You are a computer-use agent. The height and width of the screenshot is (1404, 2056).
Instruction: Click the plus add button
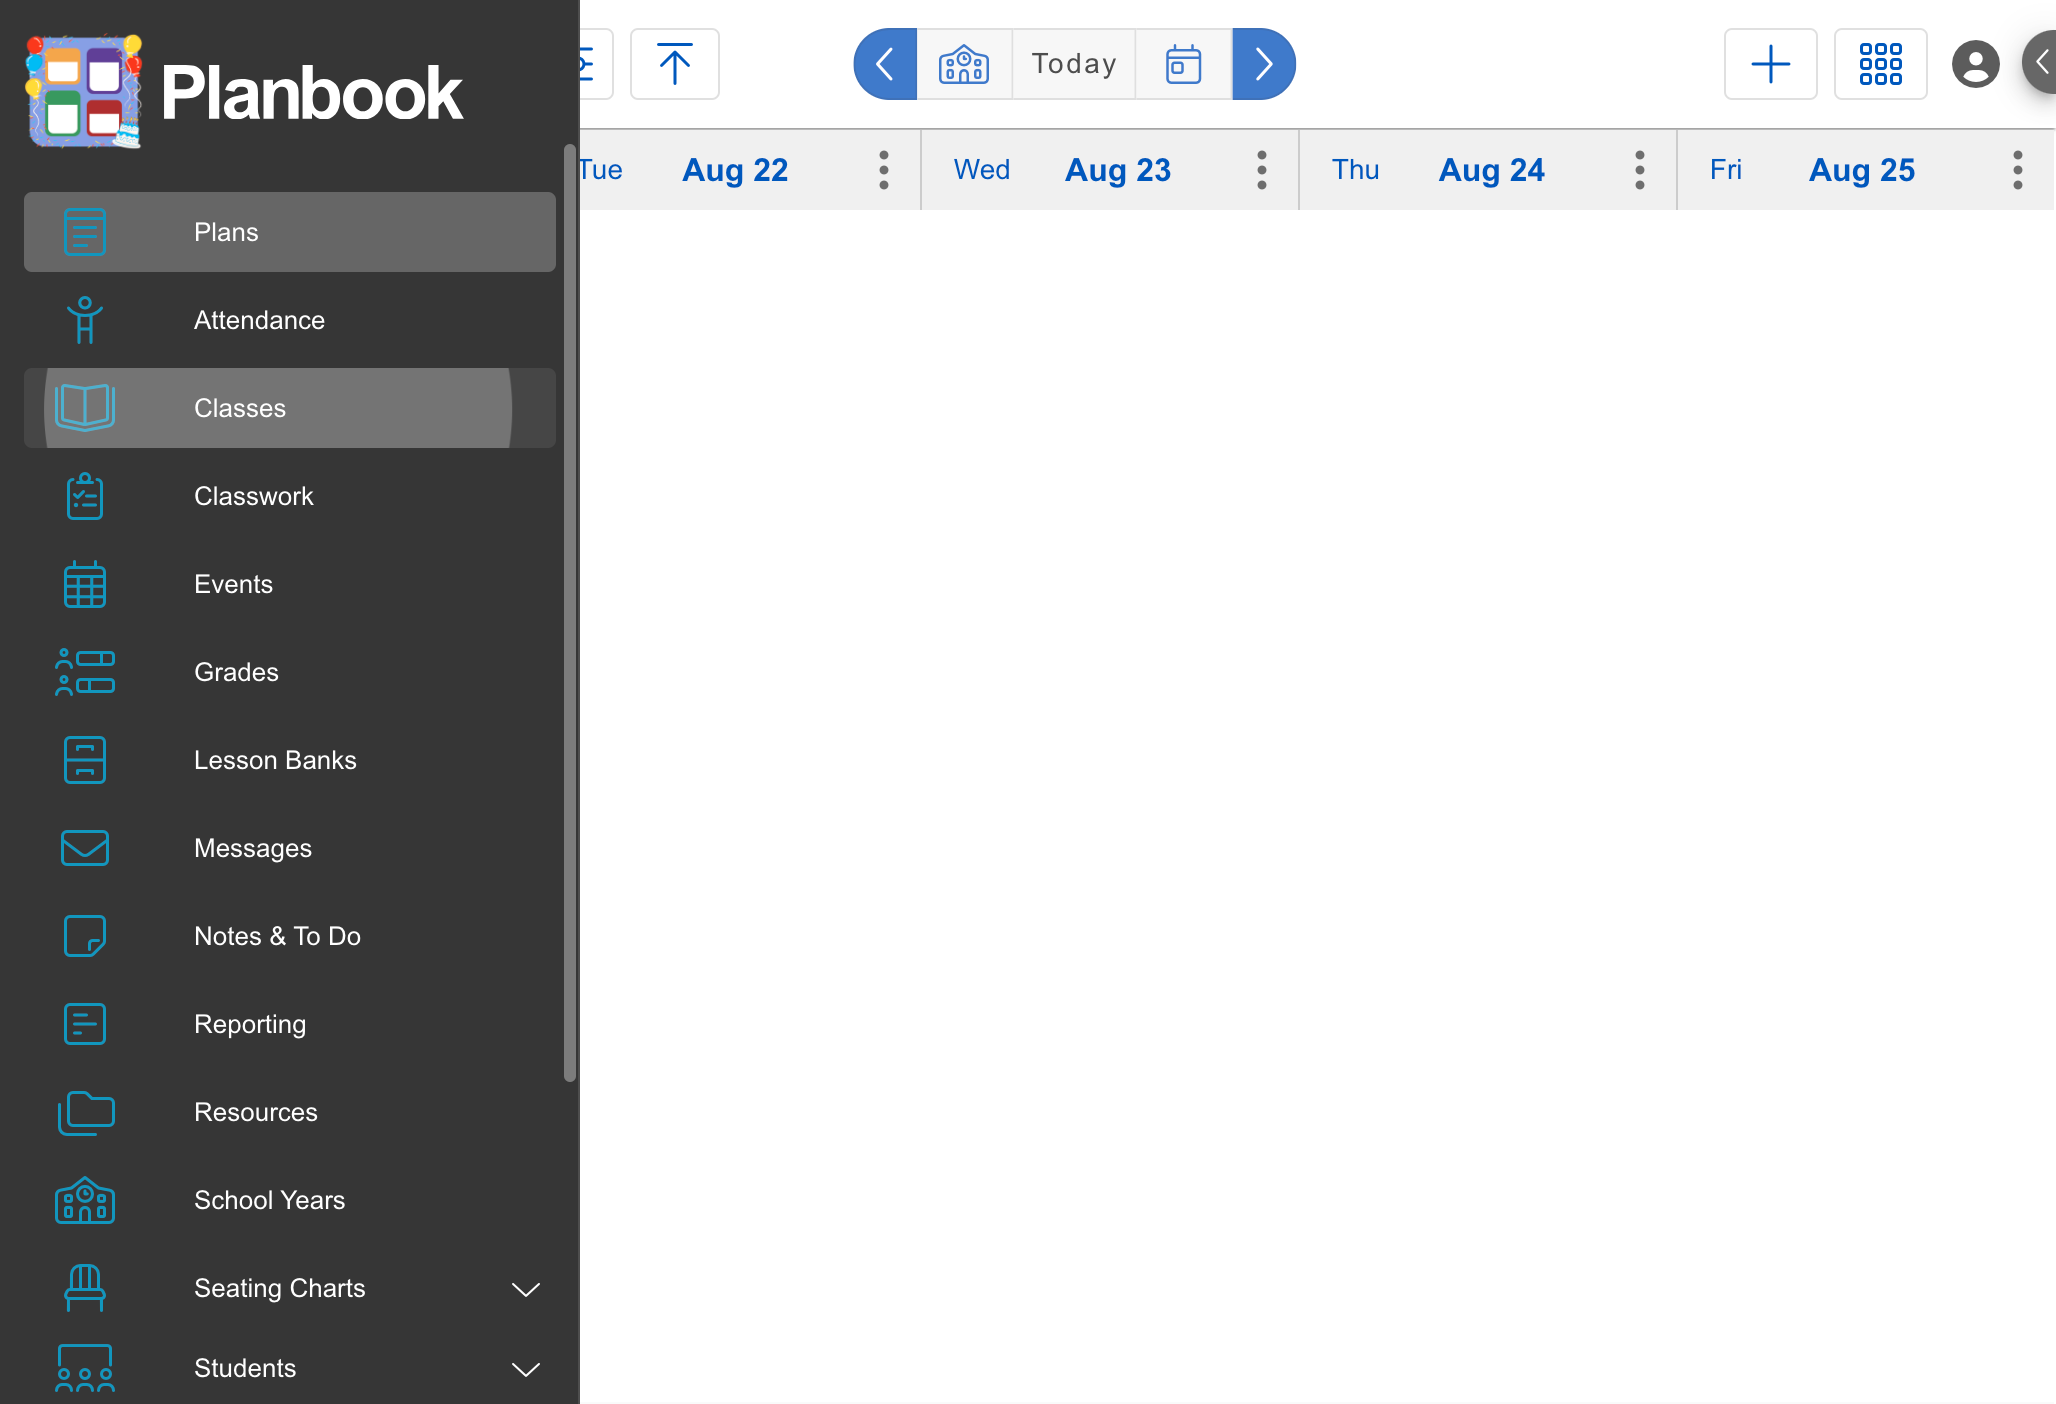pos(1771,64)
